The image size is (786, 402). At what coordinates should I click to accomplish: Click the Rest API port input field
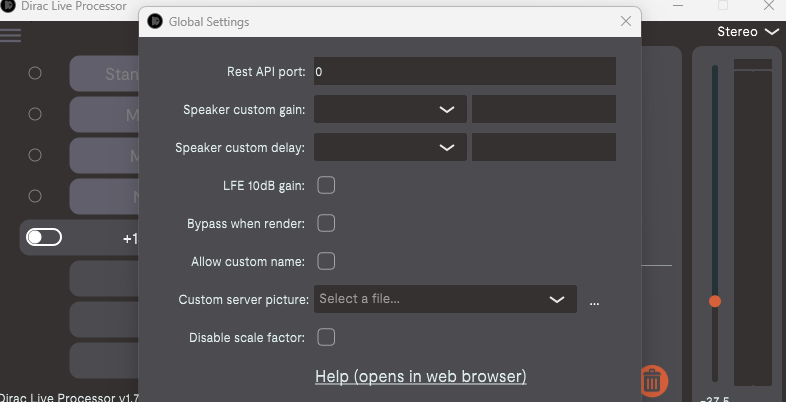click(x=464, y=71)
